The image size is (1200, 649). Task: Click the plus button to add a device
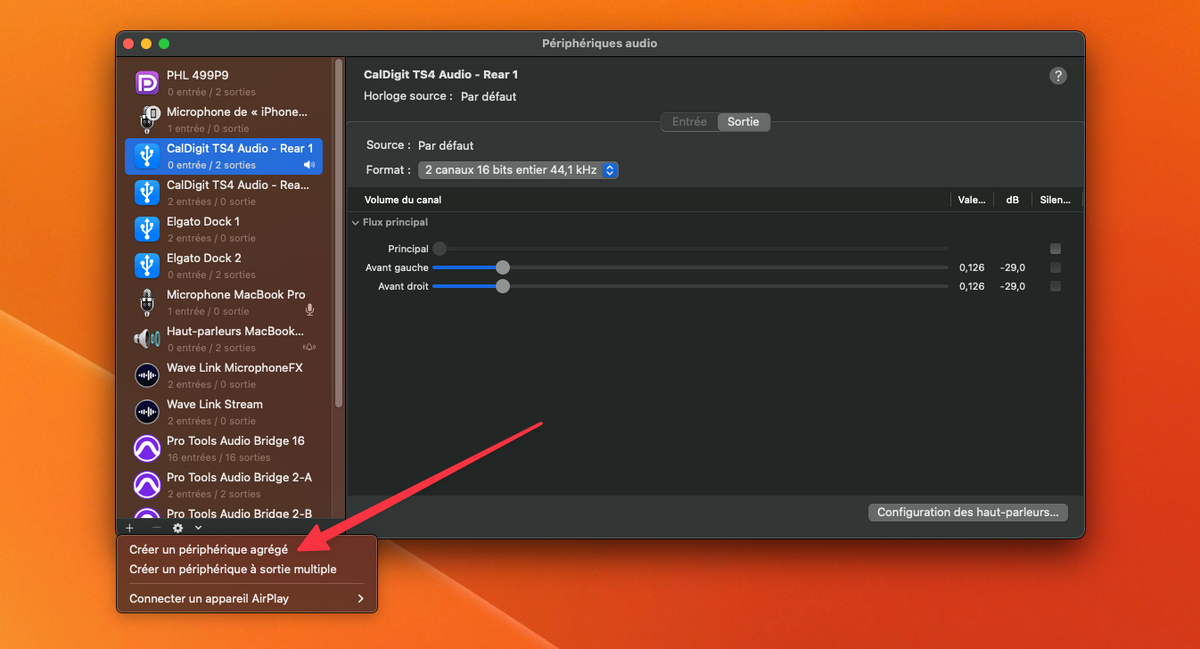coord(130,528)
